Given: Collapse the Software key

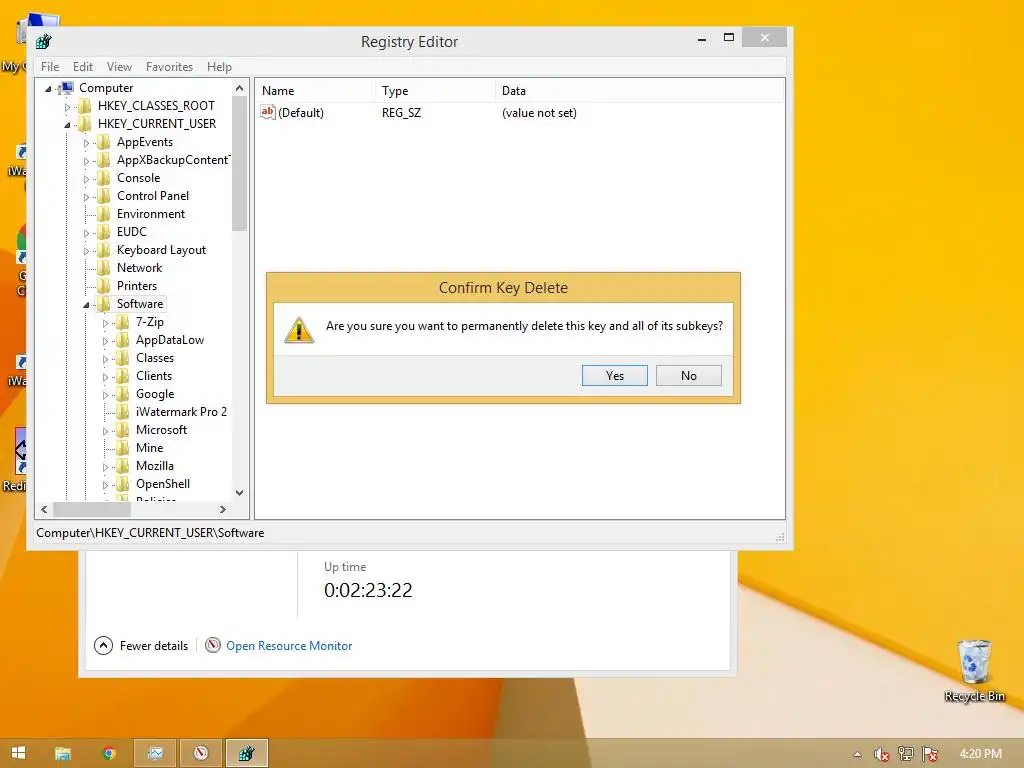Looking at the screenshot, I should coord(86,305).
